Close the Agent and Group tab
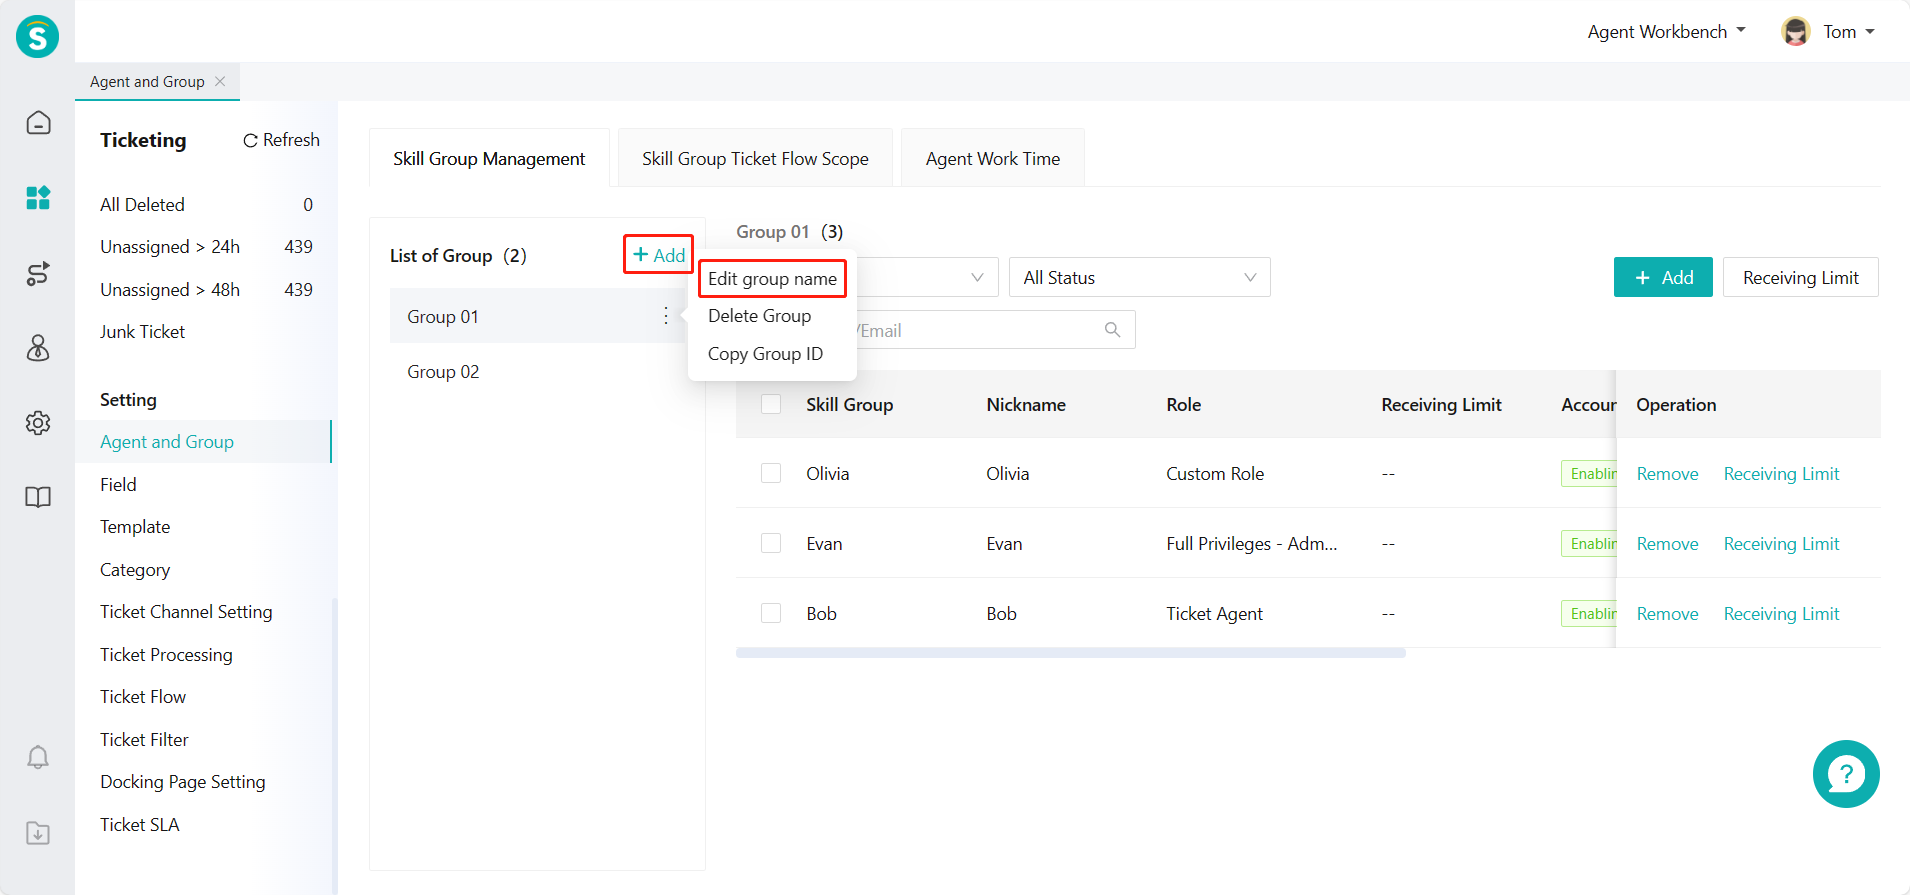Image resolution: width=1910 pixels, height=895 pixels. [x=220, y=81]
